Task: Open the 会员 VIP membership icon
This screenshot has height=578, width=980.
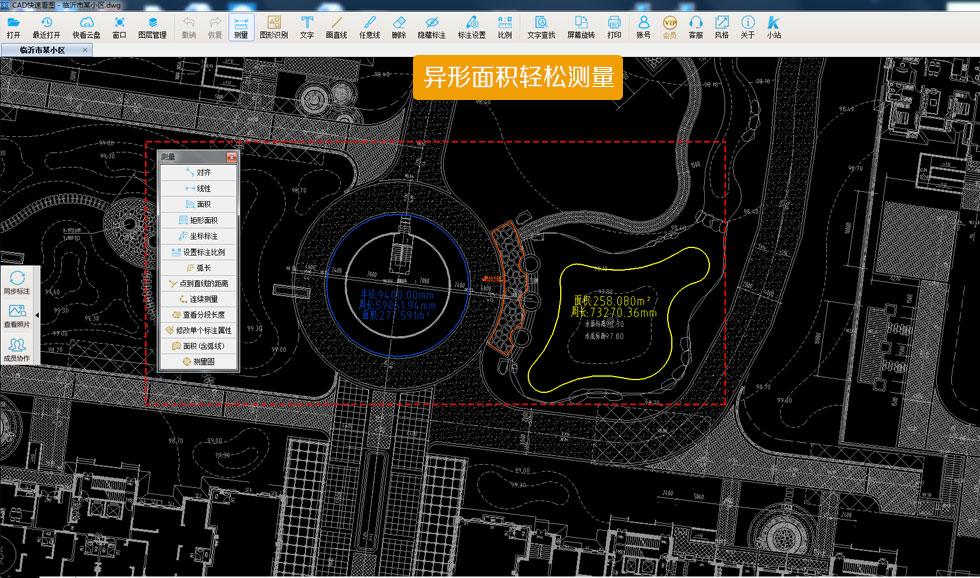Action: [x=669, y=26]
